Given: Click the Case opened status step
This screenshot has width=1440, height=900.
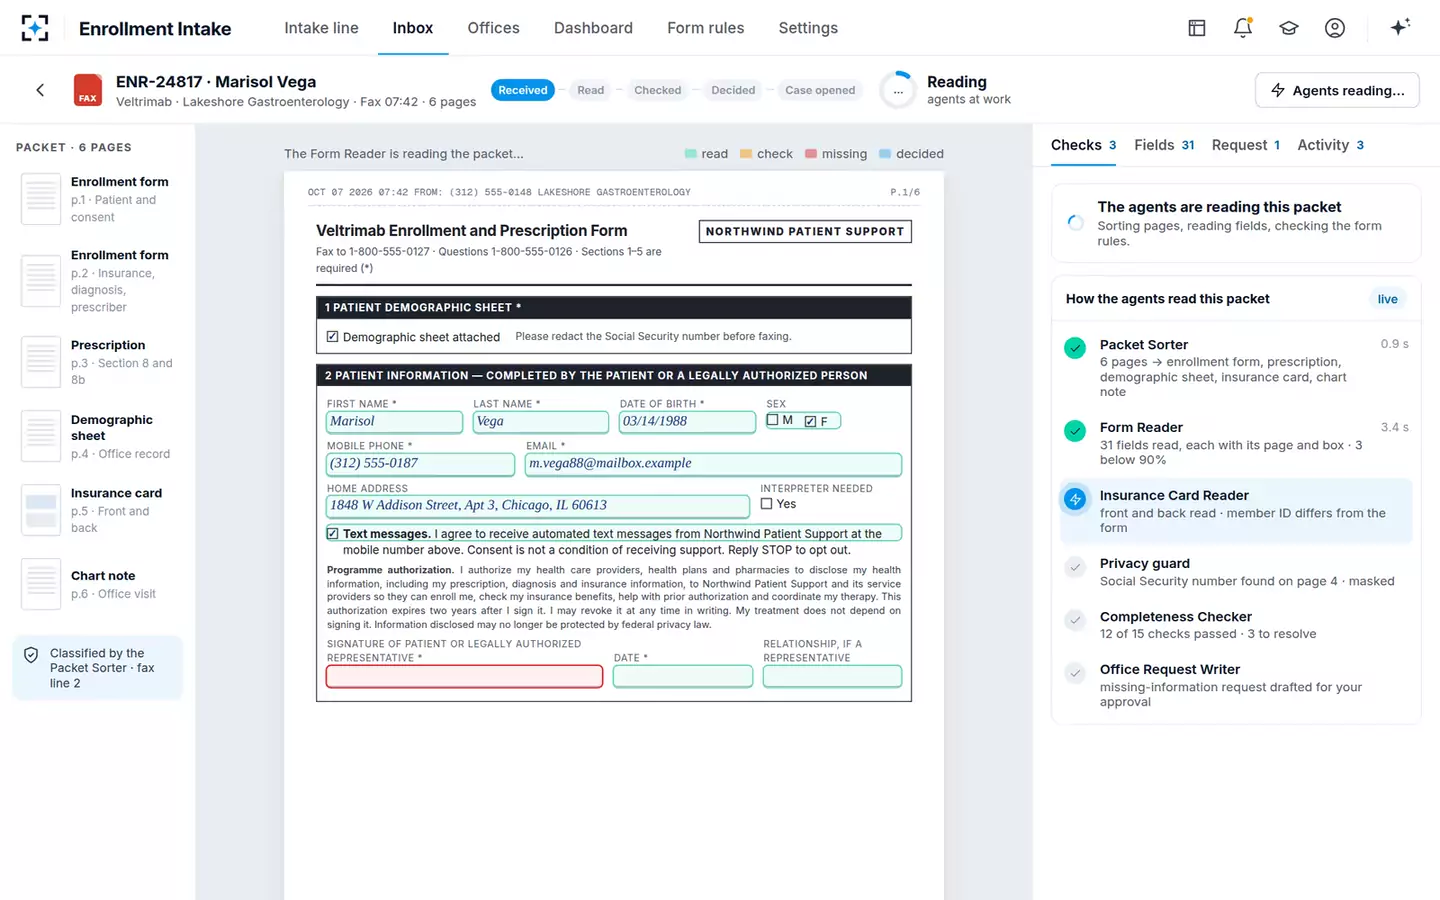Looking at the screenshot, I should pyautogui.click(x=820, y=90).
